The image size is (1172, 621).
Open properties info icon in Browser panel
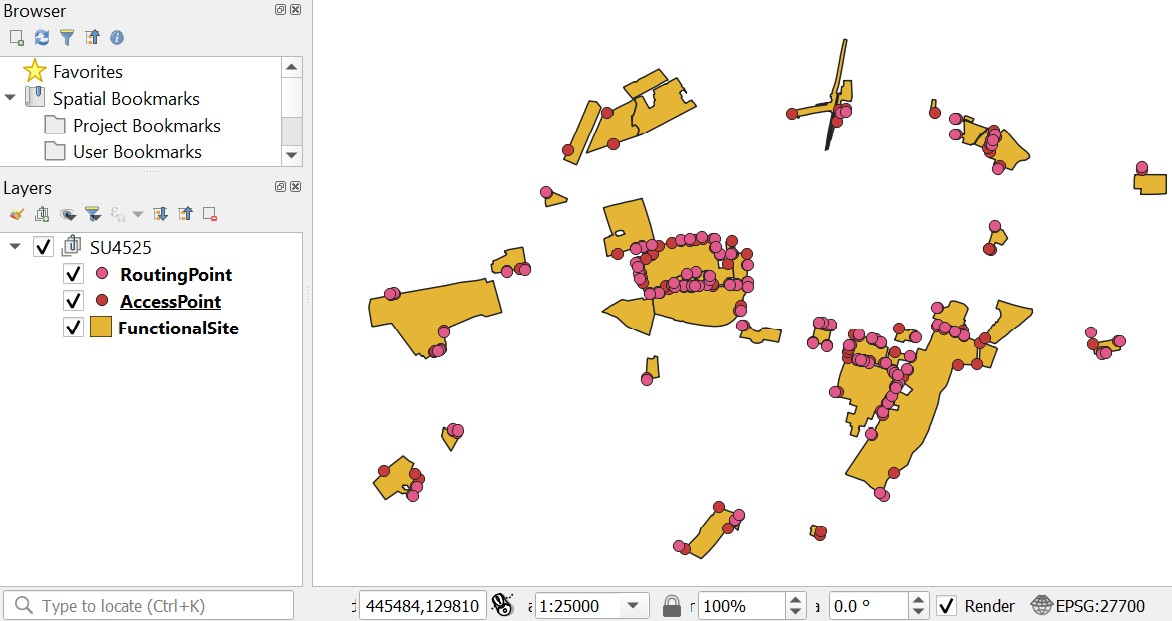pyautogui.click(x=115, y=37)
